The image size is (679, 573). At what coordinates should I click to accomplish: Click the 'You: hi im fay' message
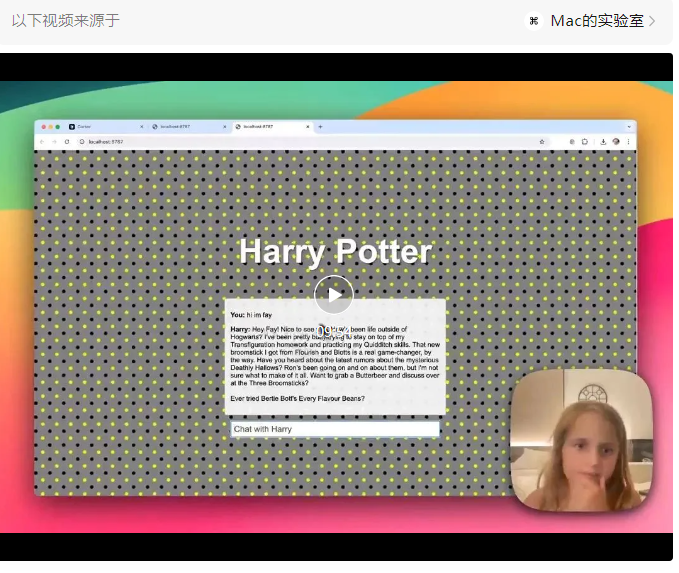[x=251, y=315]
